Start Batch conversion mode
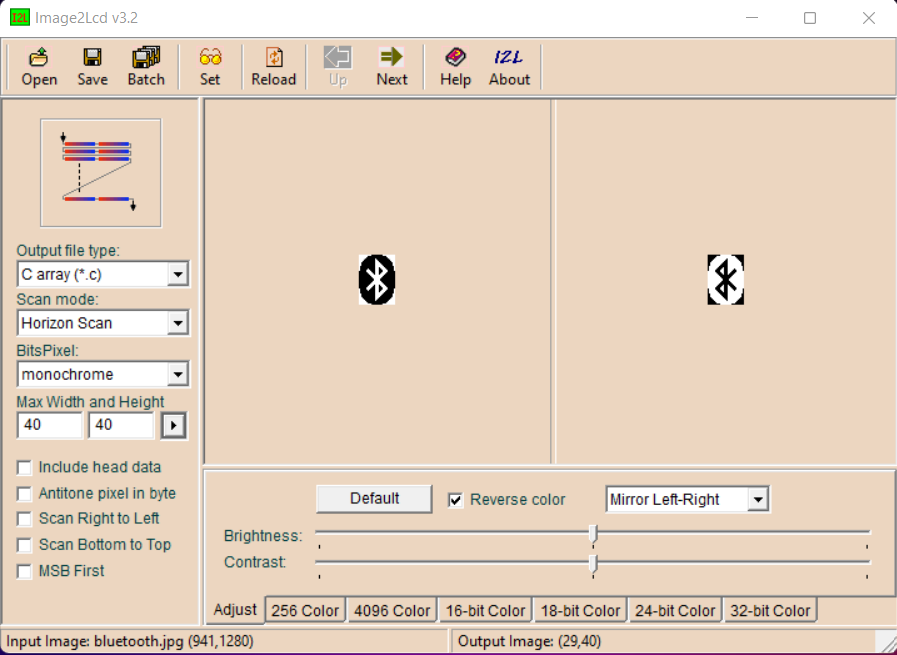897x655 pixels. pos(146,64)
